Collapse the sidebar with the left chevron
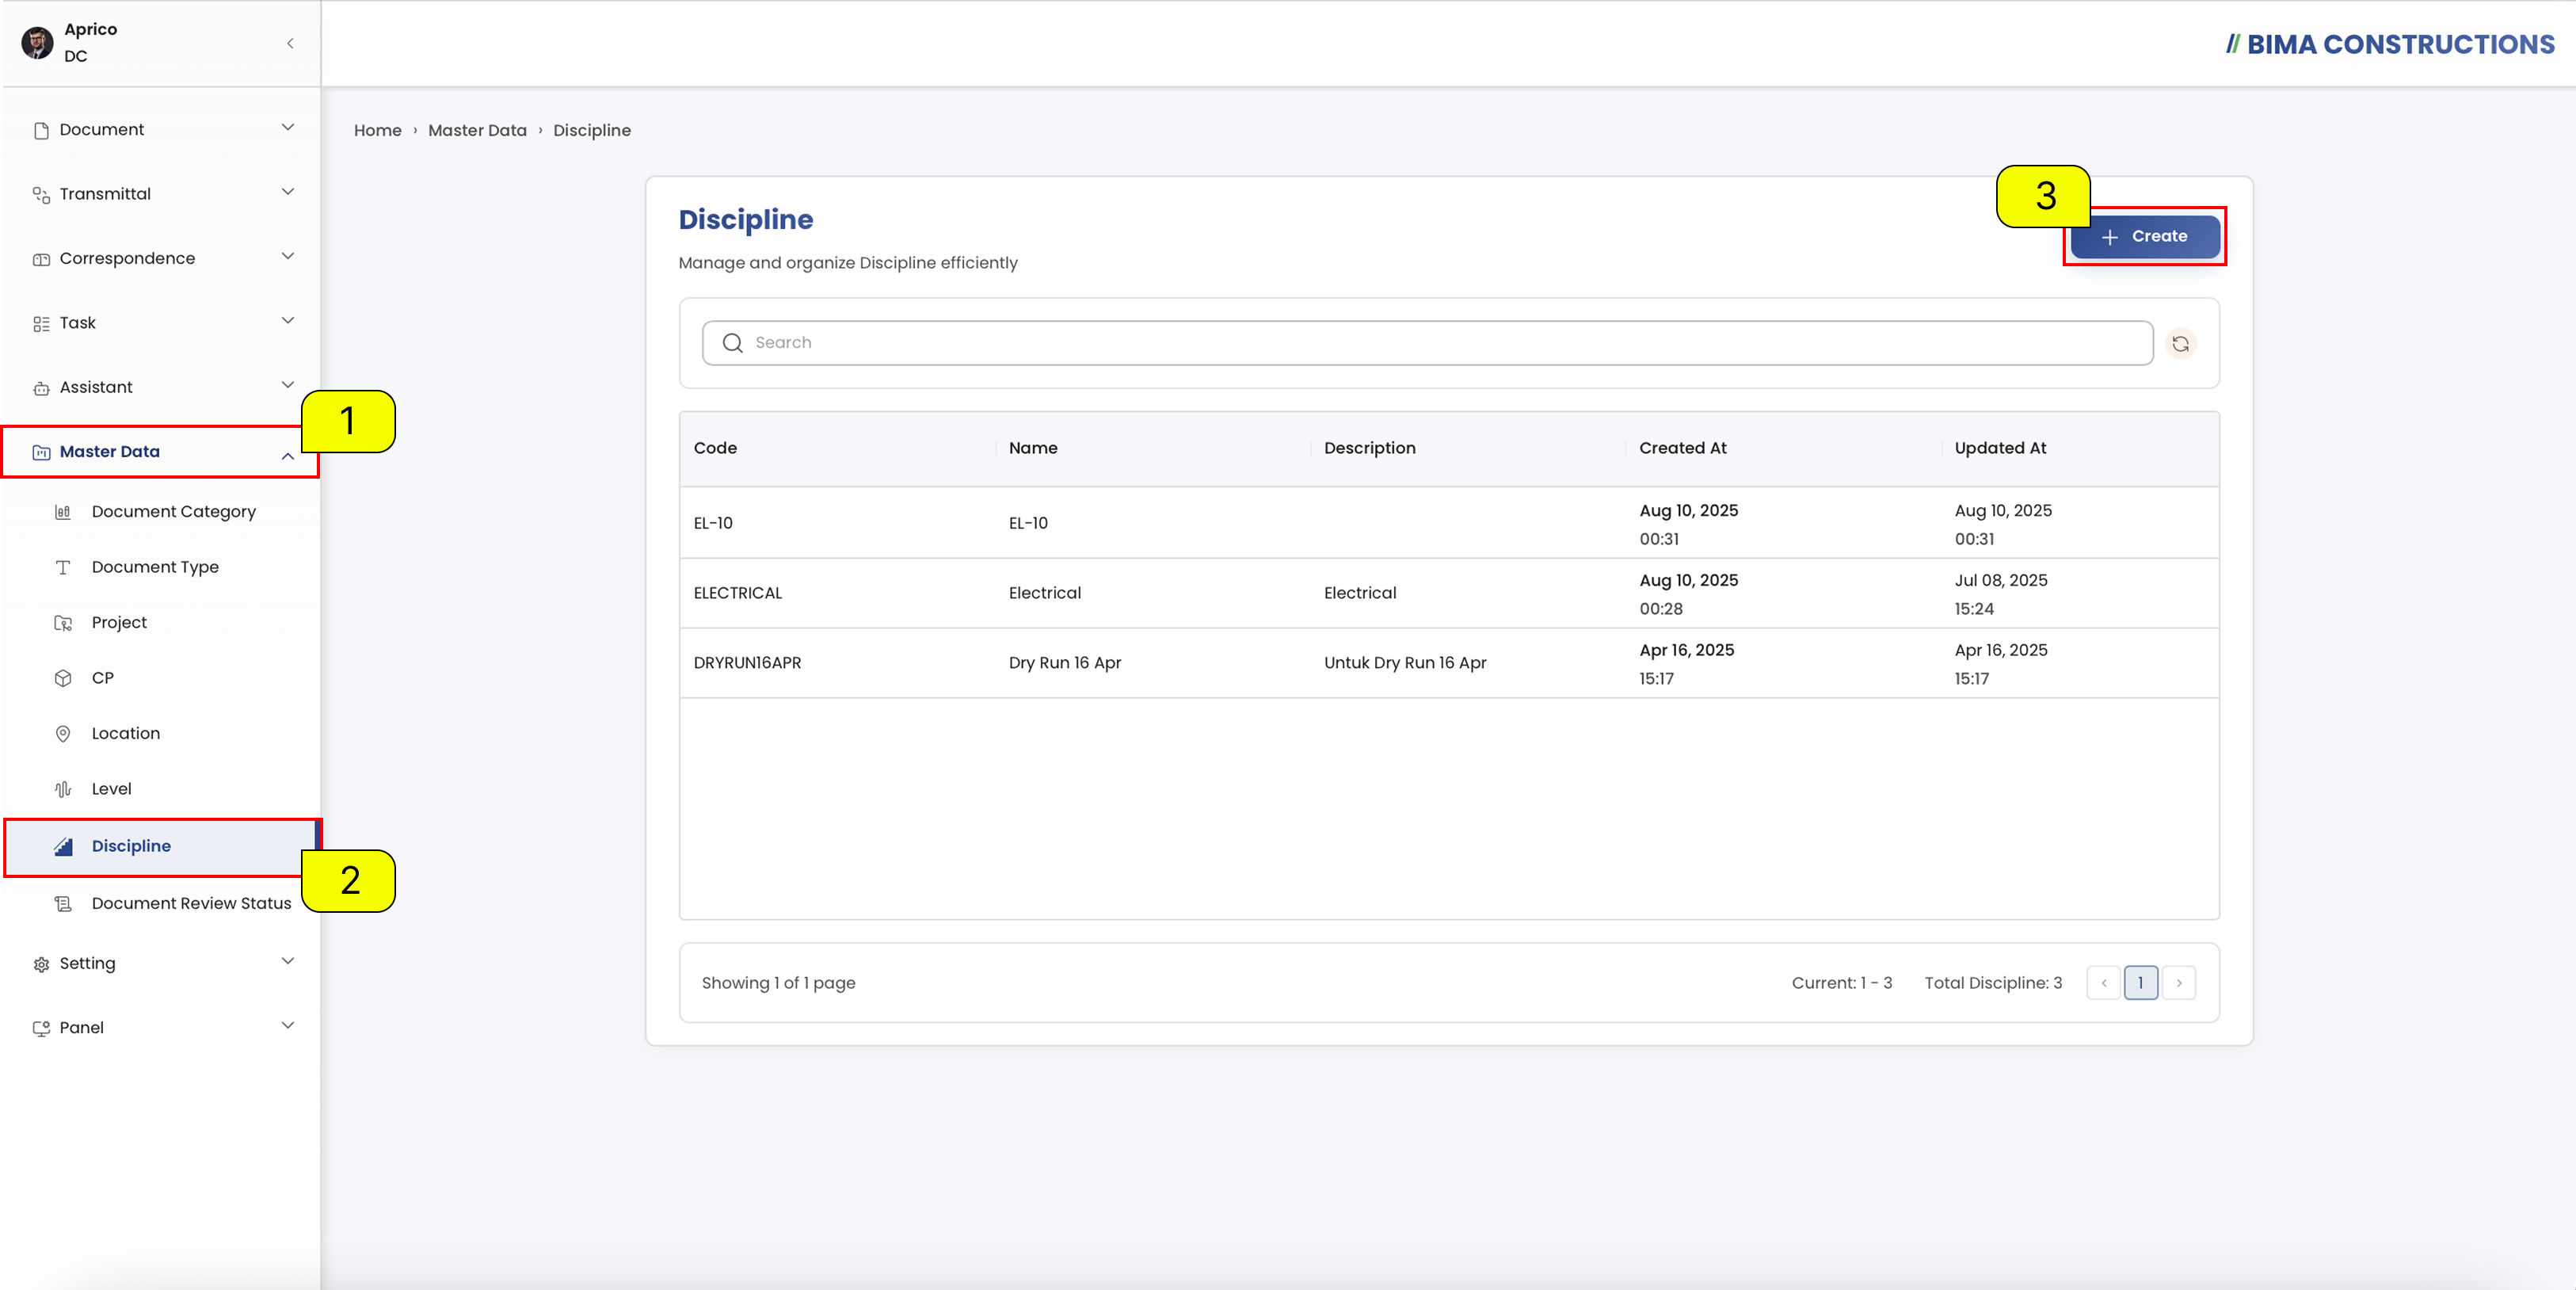 coord(290,43)
